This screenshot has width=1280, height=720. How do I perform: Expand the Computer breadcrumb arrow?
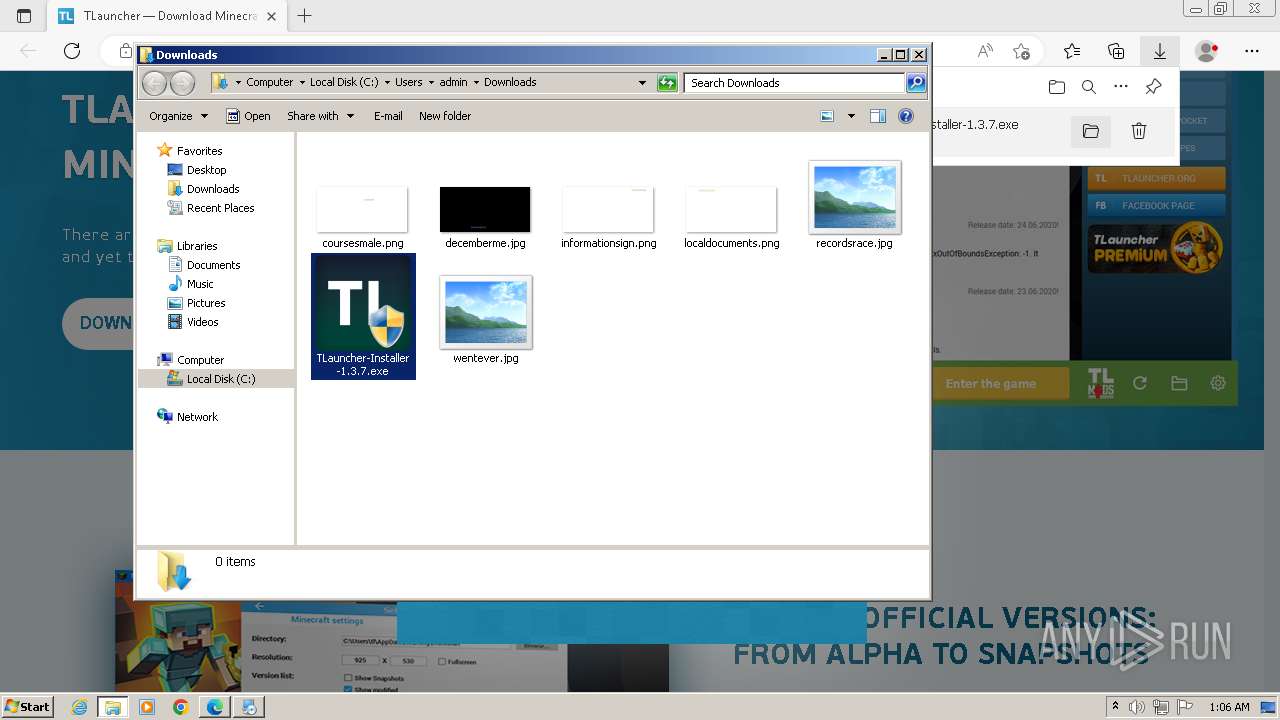click(x=301, y=83)
